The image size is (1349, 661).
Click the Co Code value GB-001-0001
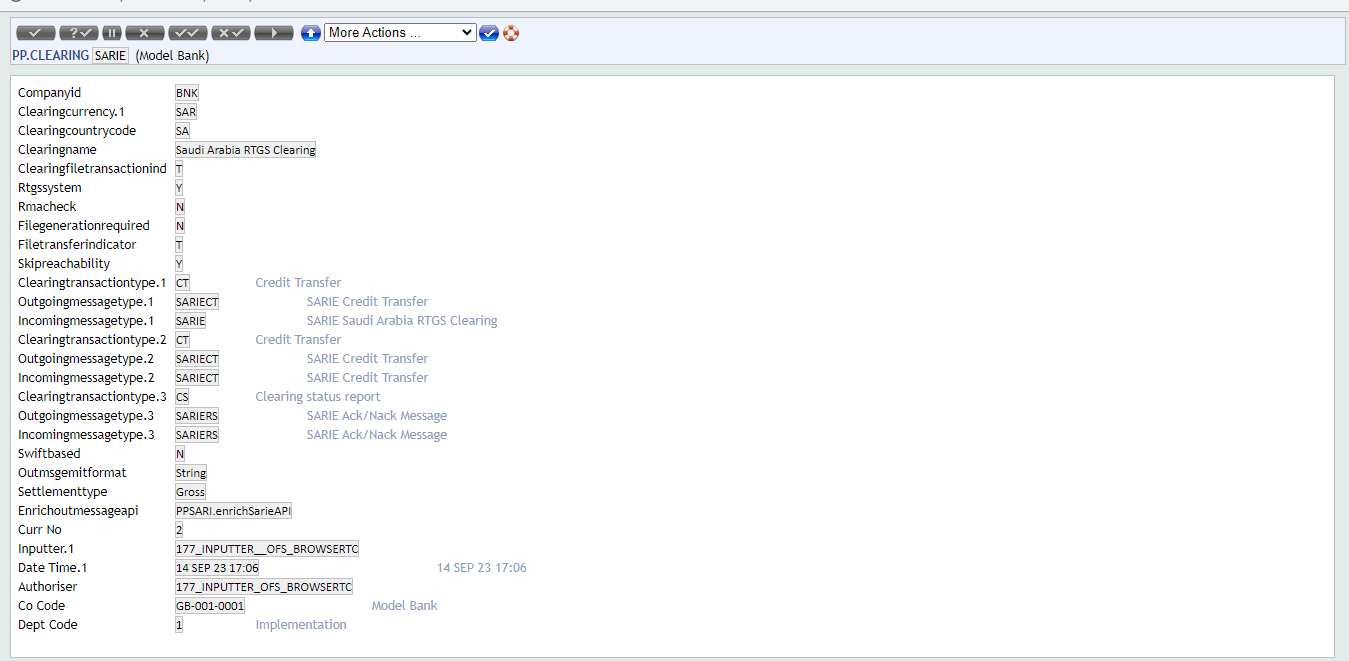(x=210, y=606)
